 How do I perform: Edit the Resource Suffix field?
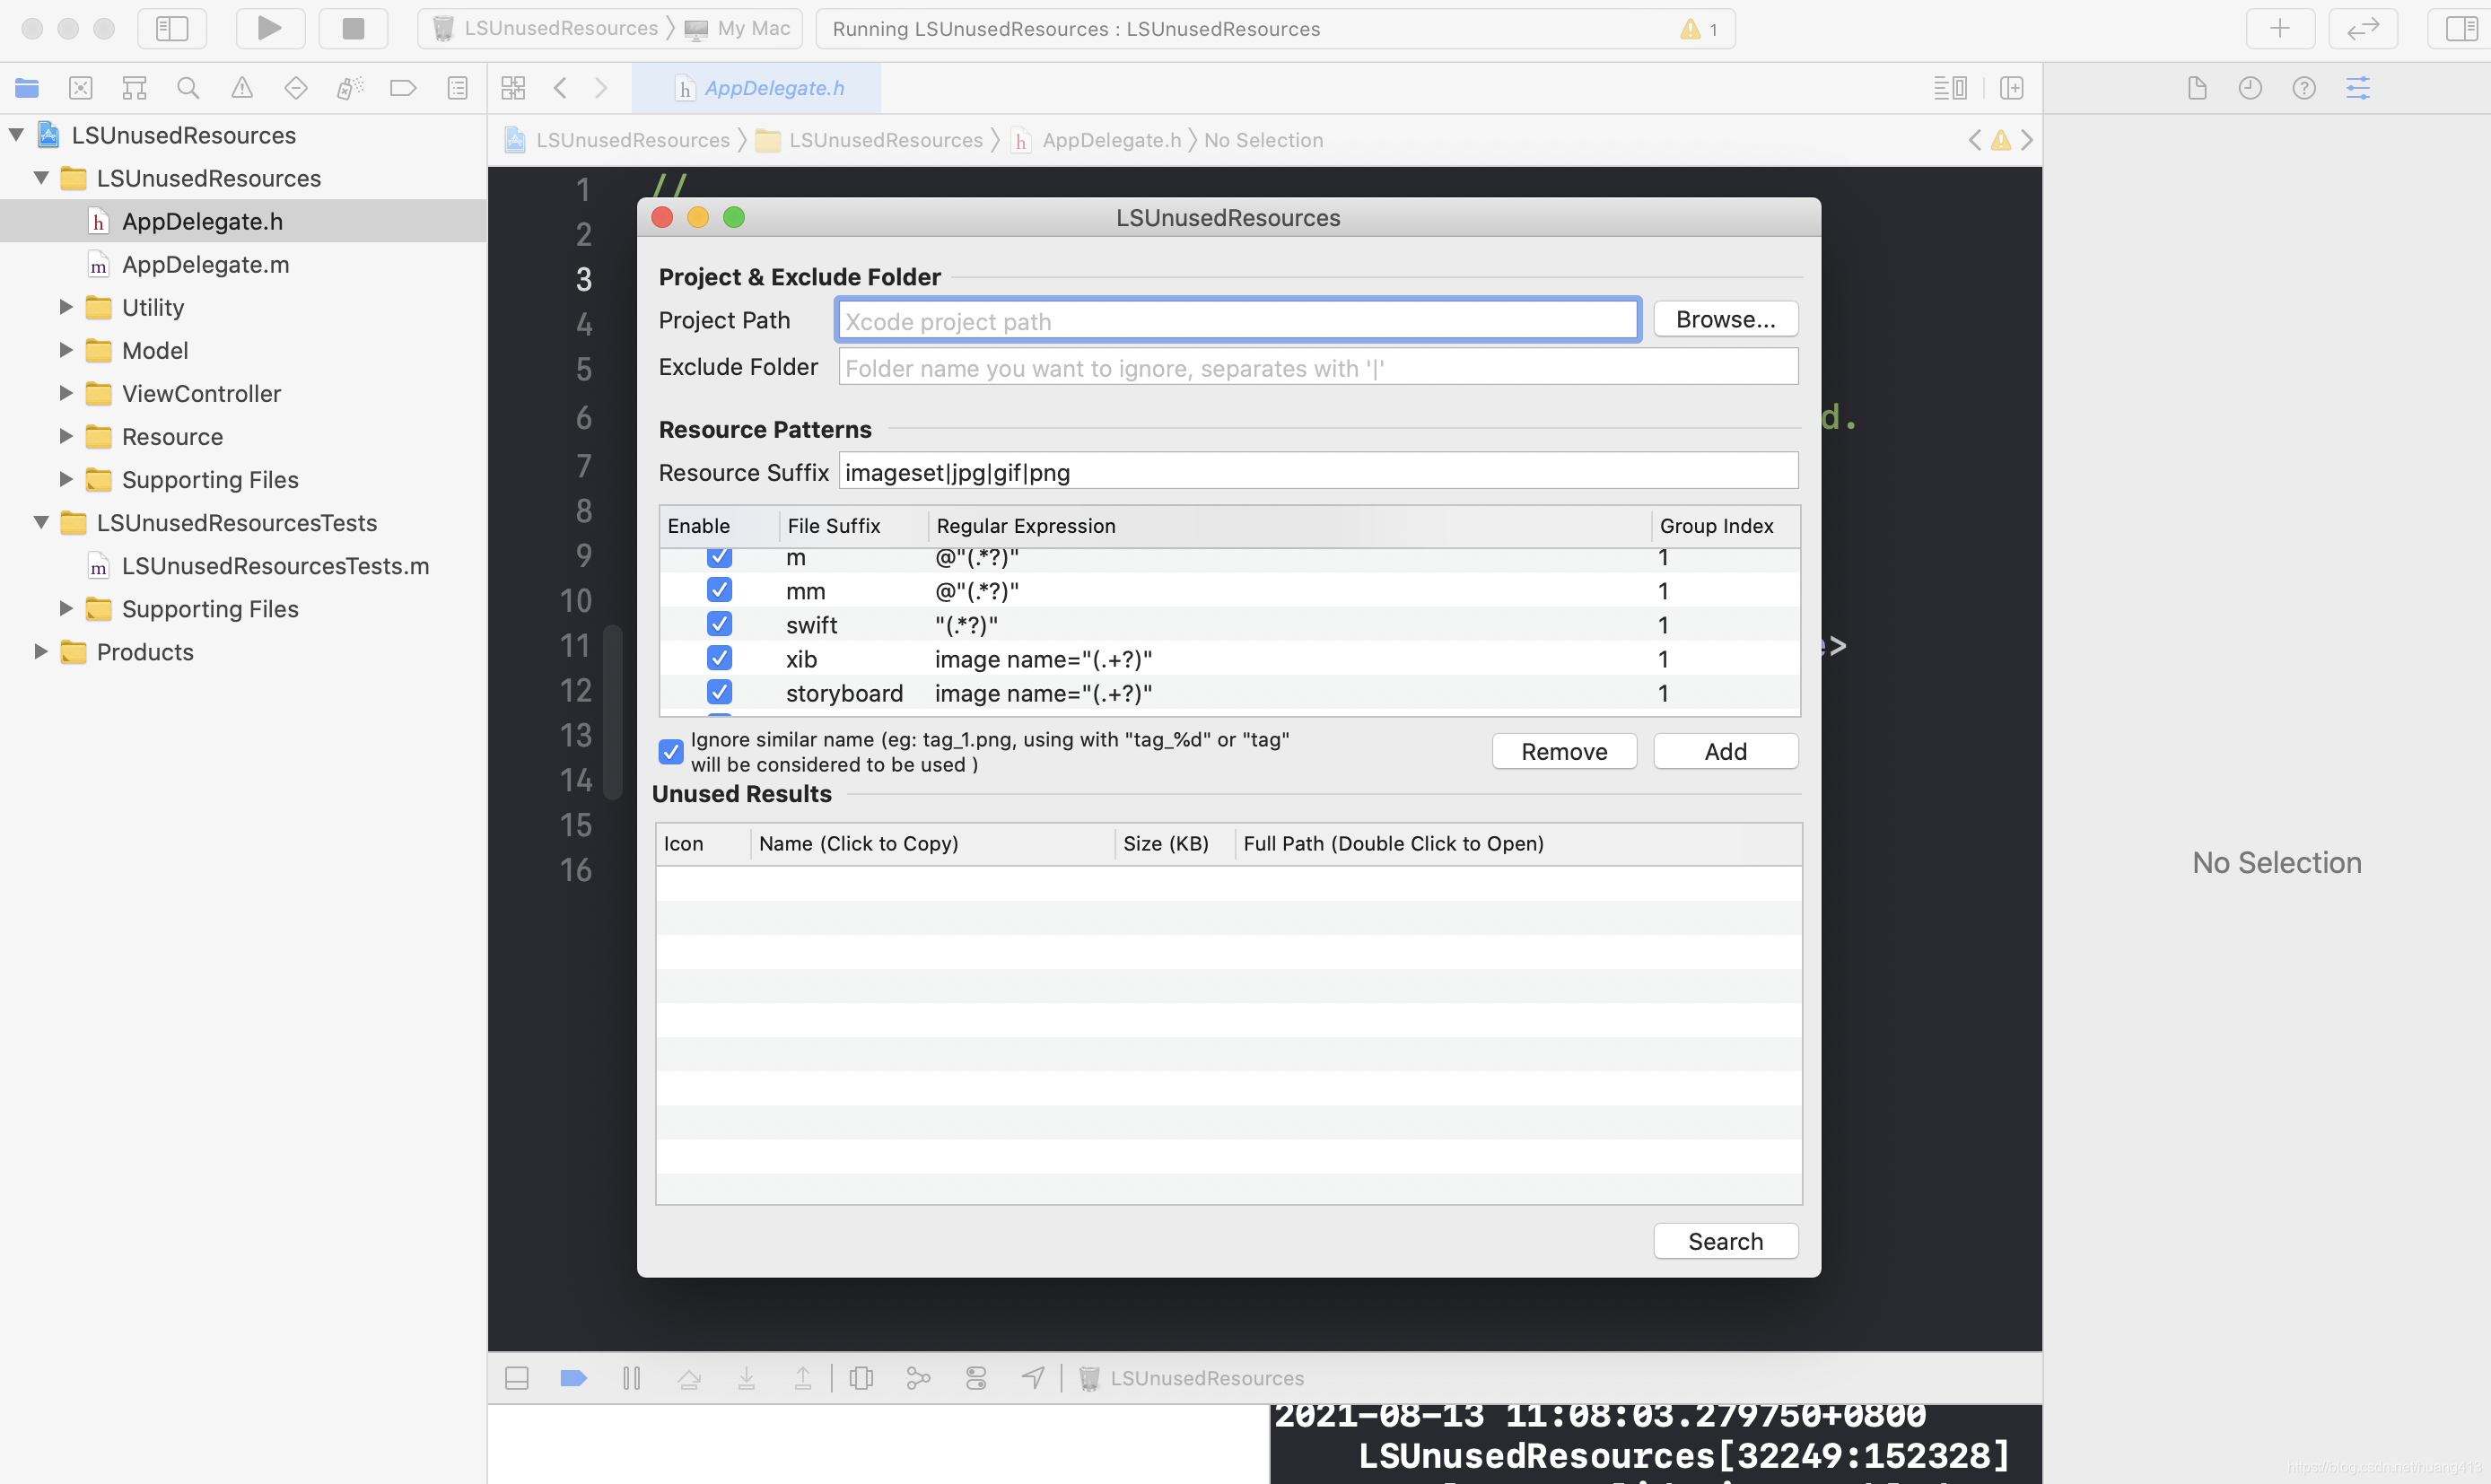pos(1319,471)
